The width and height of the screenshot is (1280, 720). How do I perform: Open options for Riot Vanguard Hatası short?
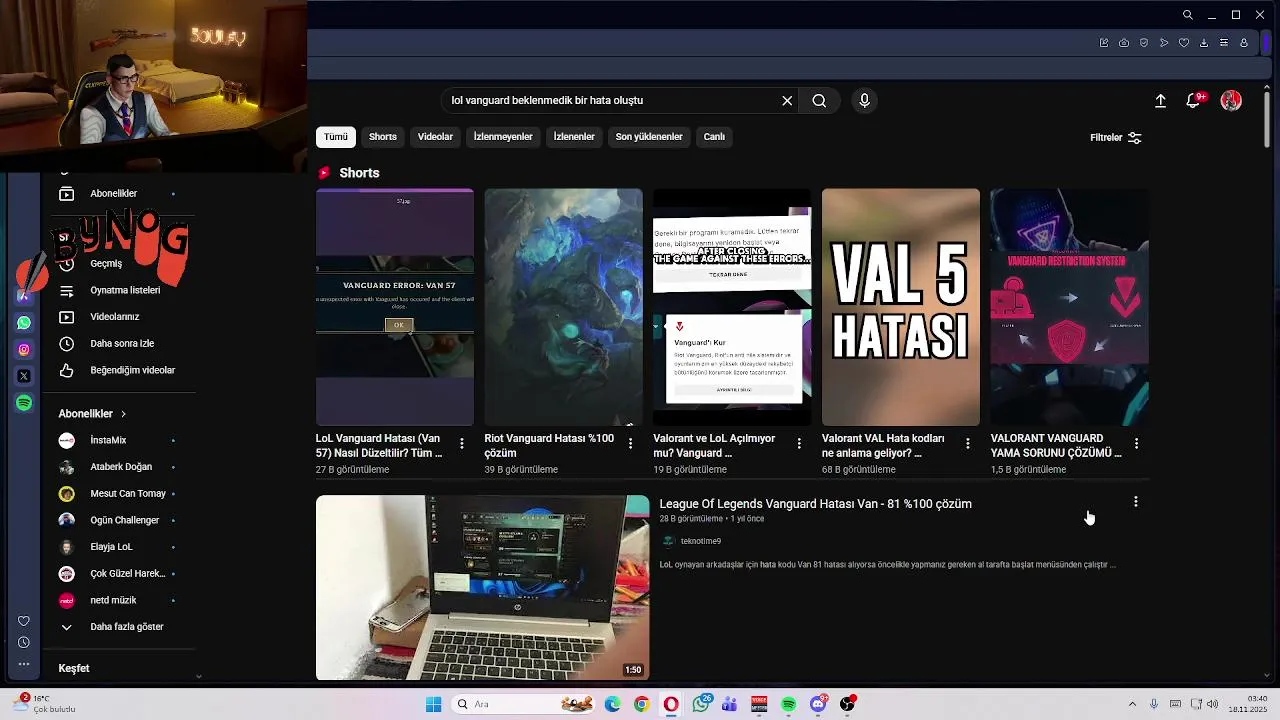point(630,443)
